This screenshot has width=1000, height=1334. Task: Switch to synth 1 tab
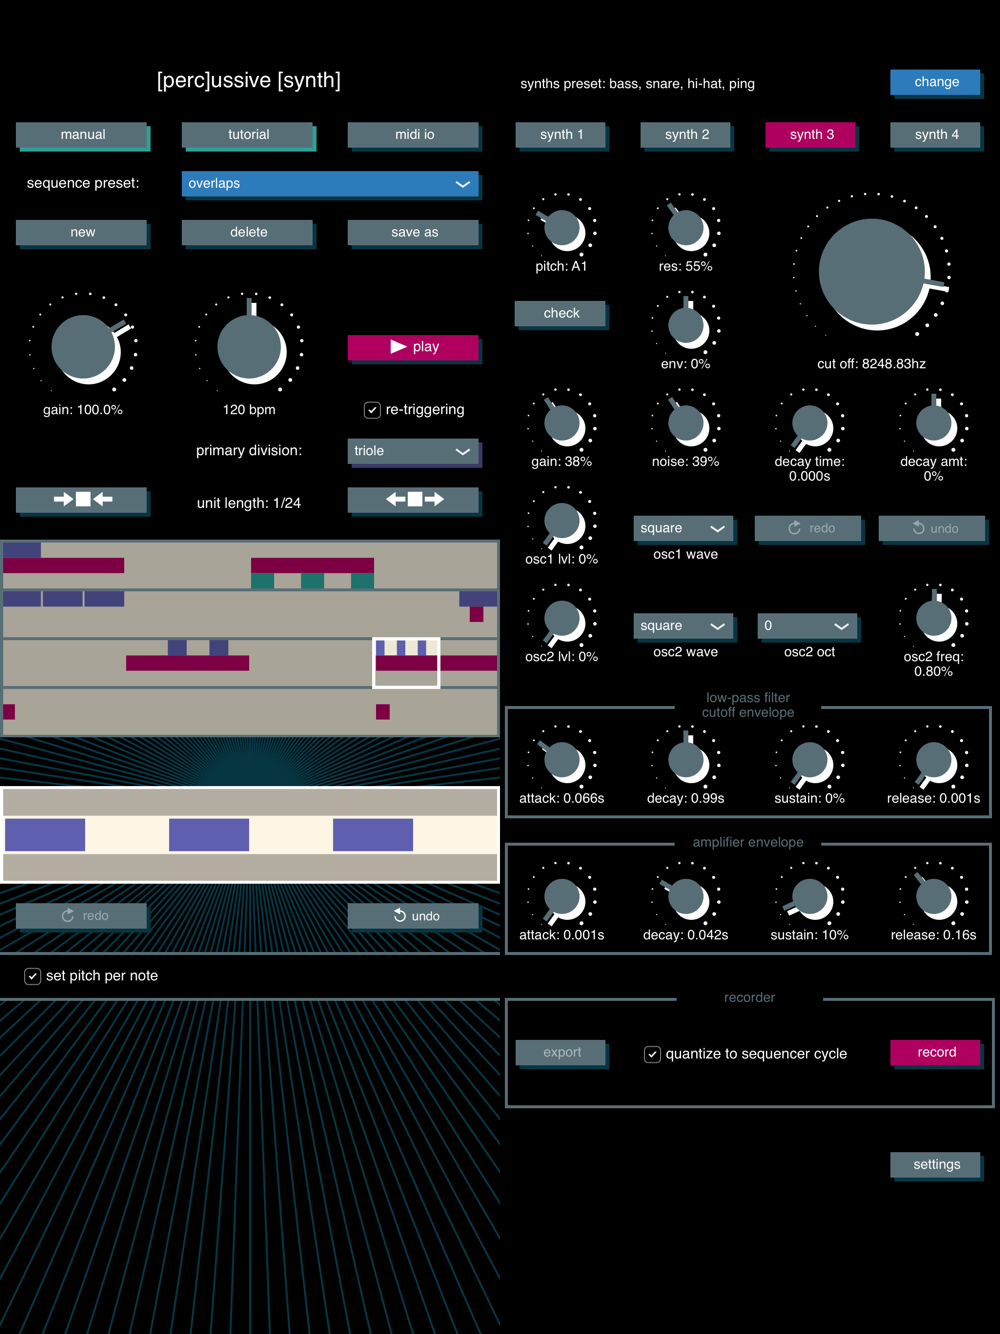(561, 135)
